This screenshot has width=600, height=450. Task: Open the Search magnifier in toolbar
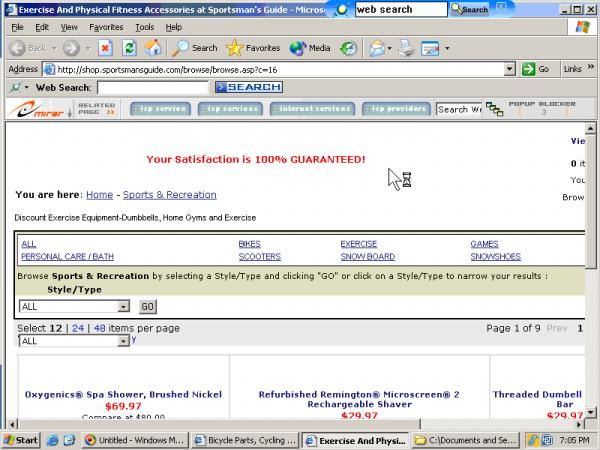tap(194, 48)
